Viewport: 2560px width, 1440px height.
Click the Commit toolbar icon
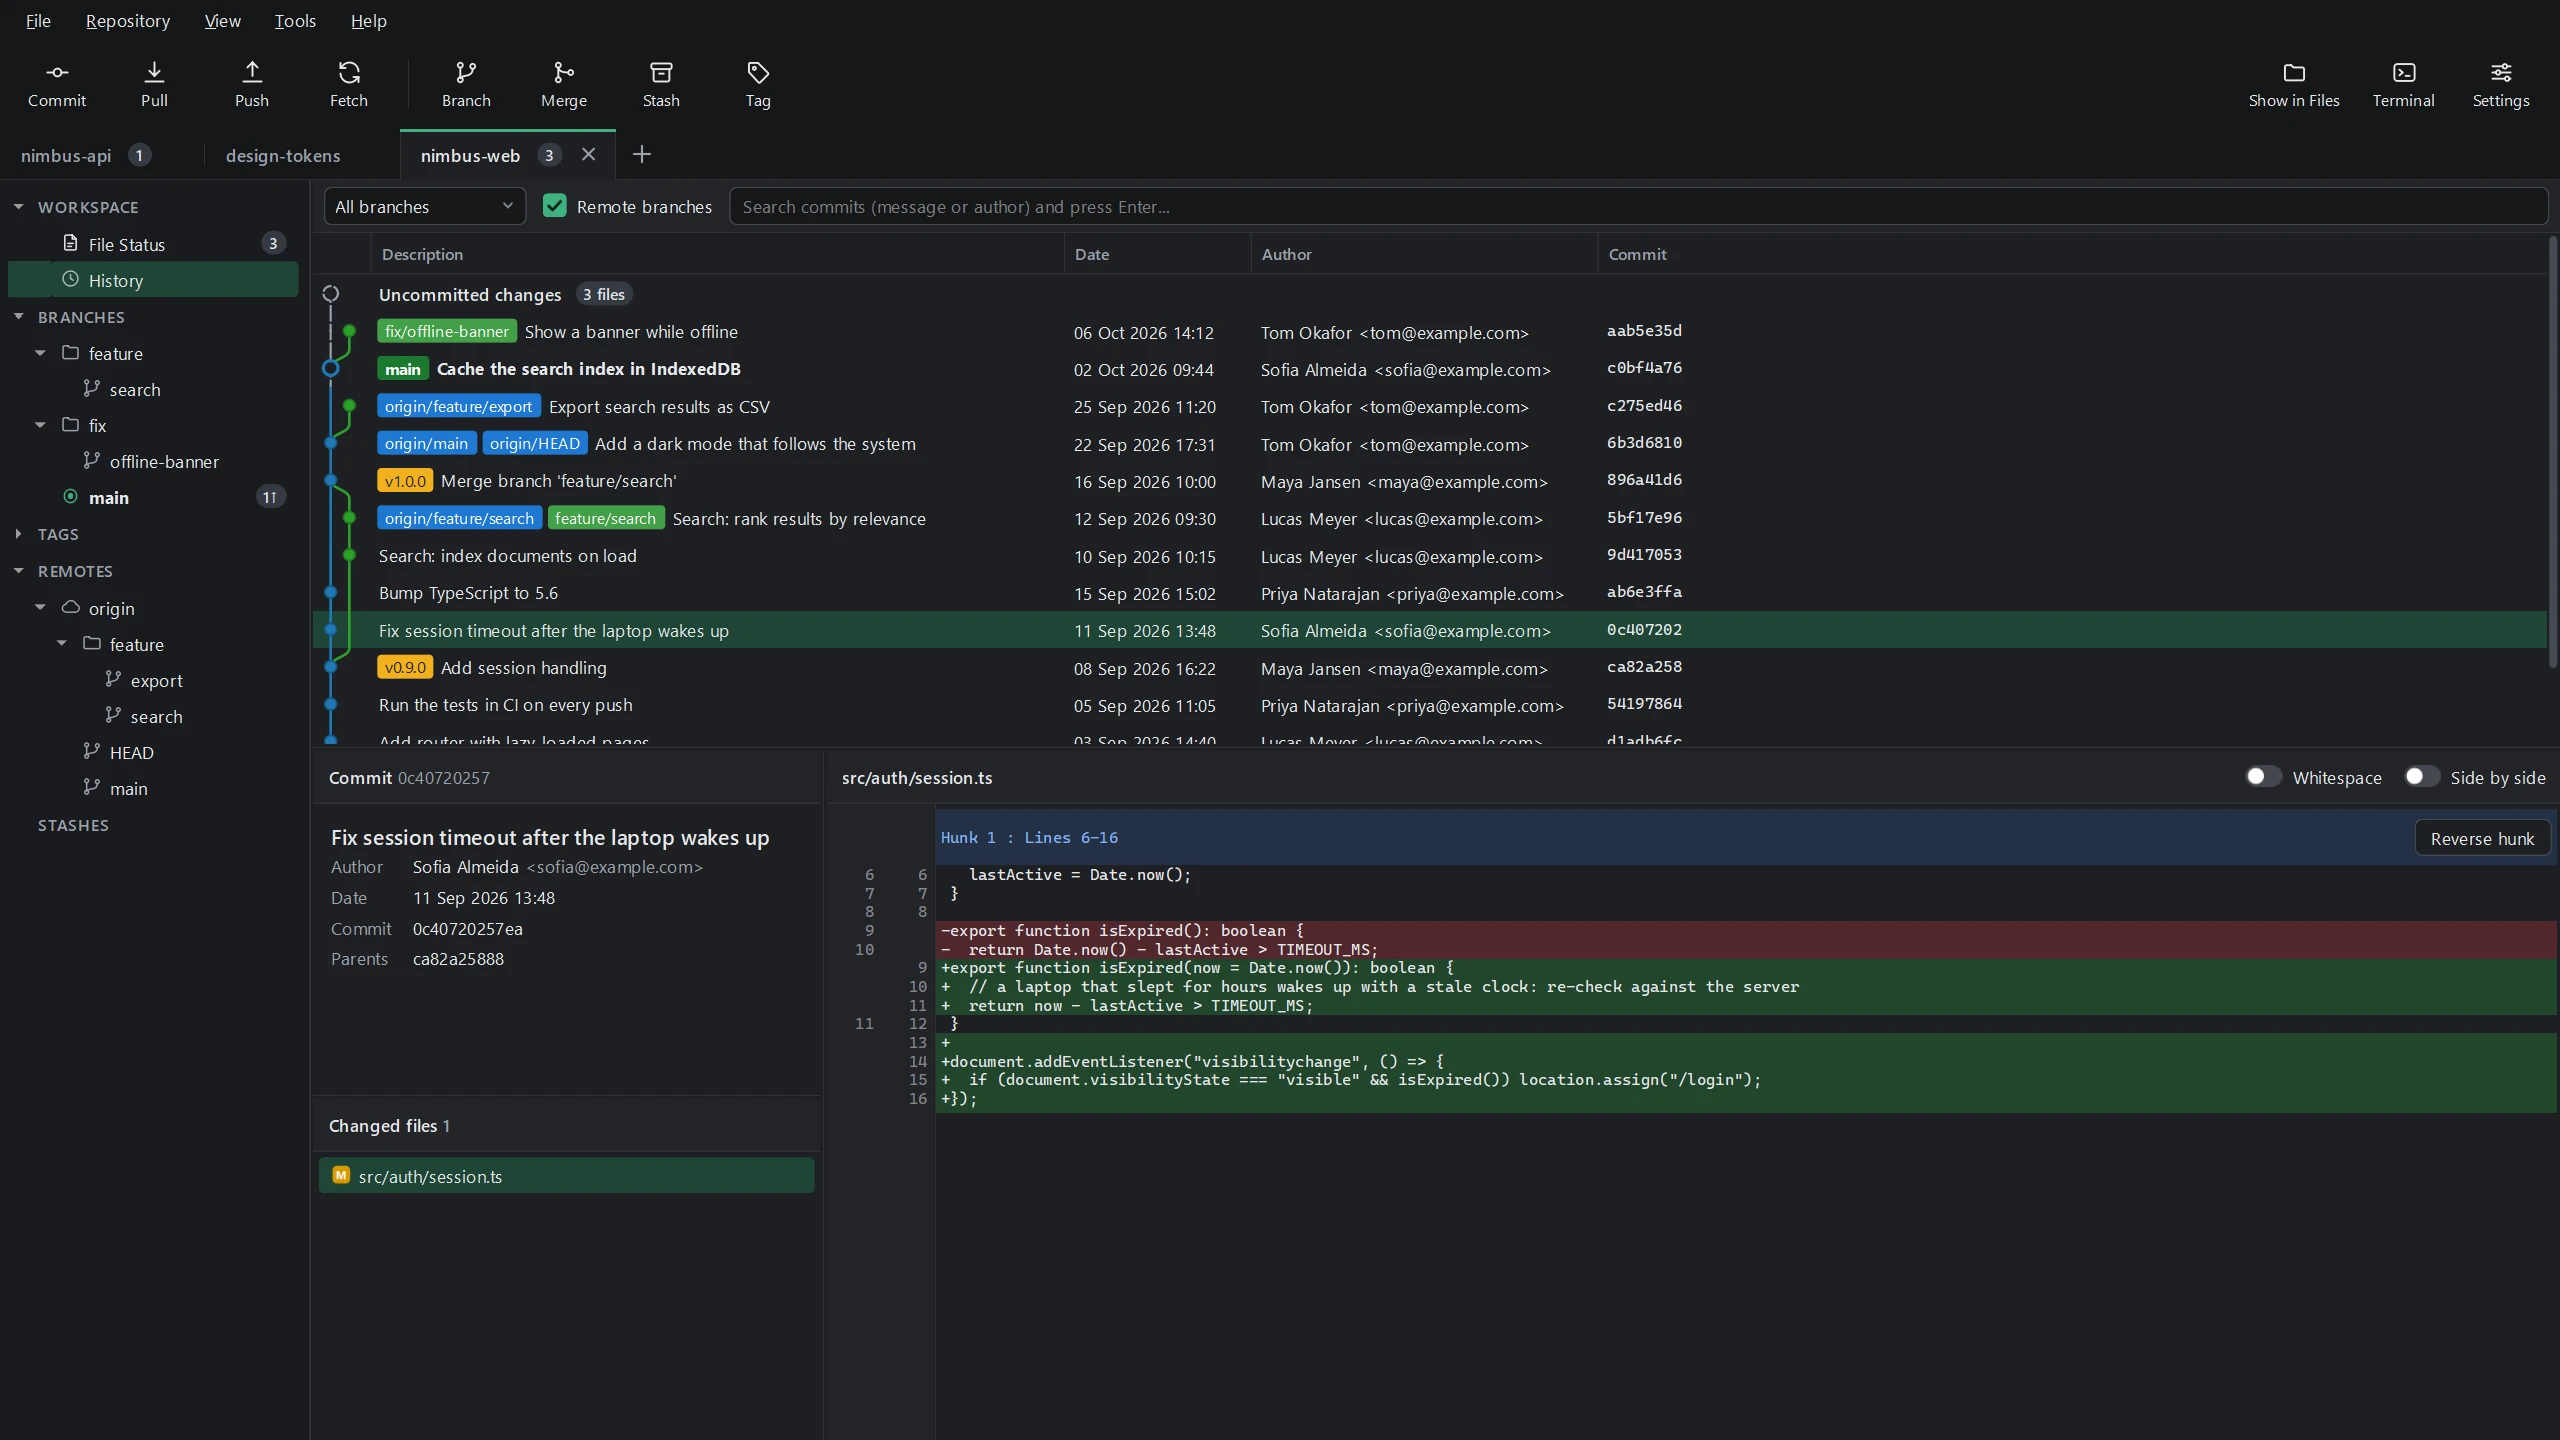click(x=57, y=84)
